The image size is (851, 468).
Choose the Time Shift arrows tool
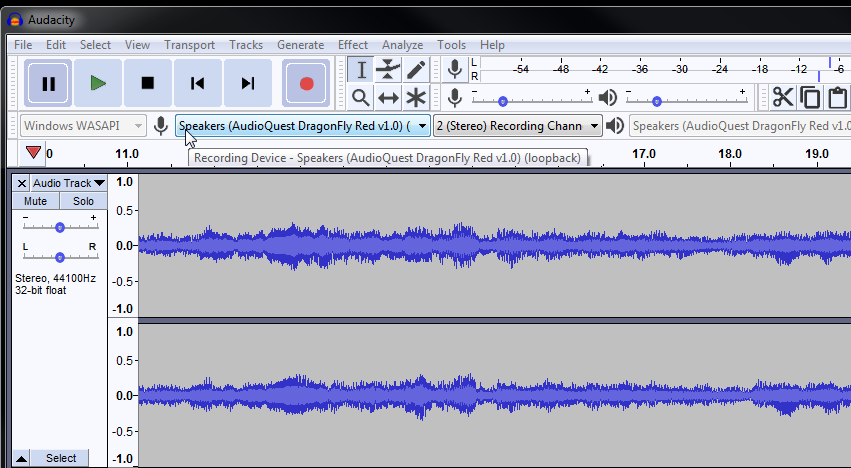point(388,98)
